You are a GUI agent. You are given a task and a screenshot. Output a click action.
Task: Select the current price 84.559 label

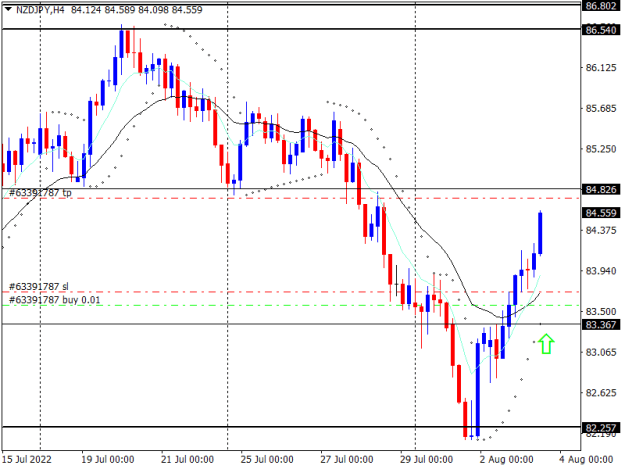pos(601,213)
